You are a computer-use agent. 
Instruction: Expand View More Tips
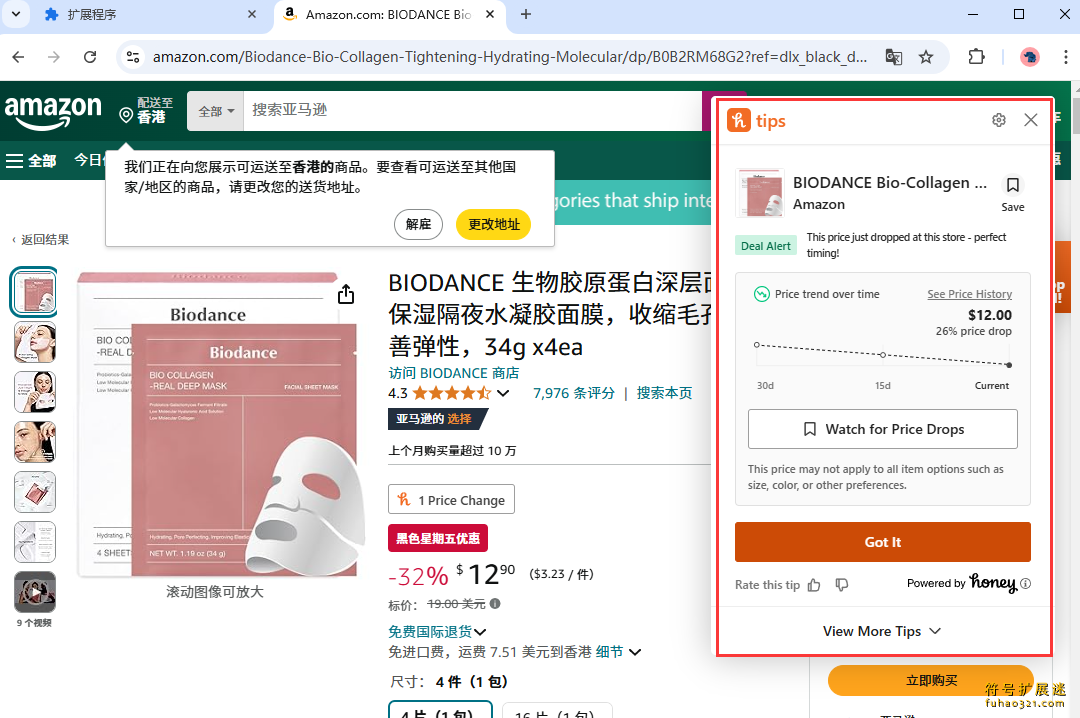pos(882,631)
